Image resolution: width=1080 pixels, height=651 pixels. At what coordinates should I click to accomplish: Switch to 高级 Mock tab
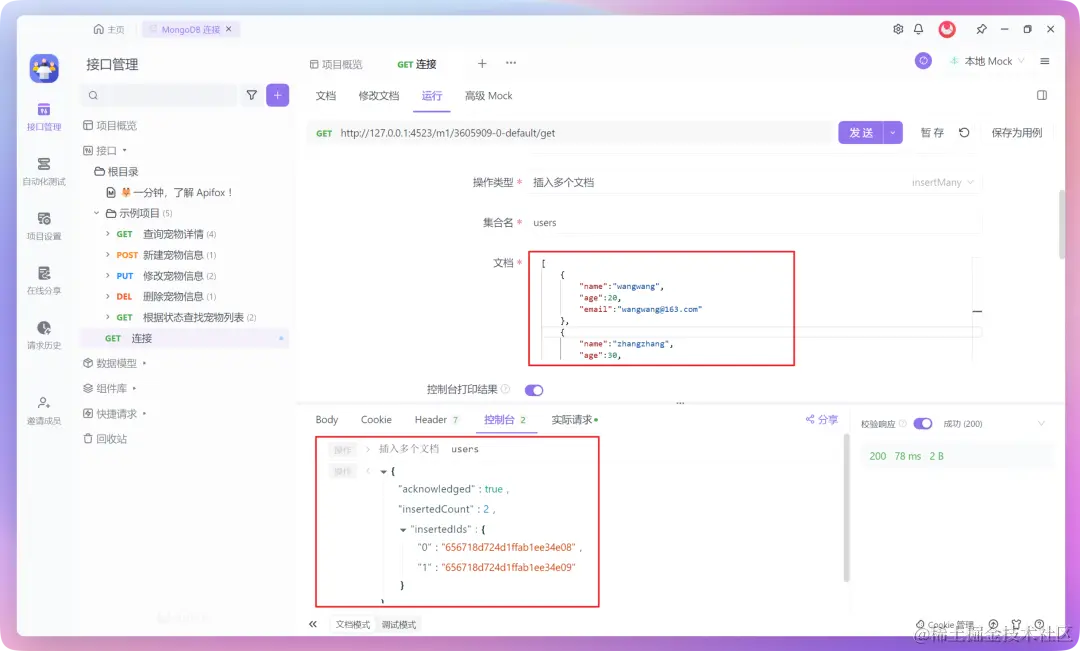(x=488, y=96)
